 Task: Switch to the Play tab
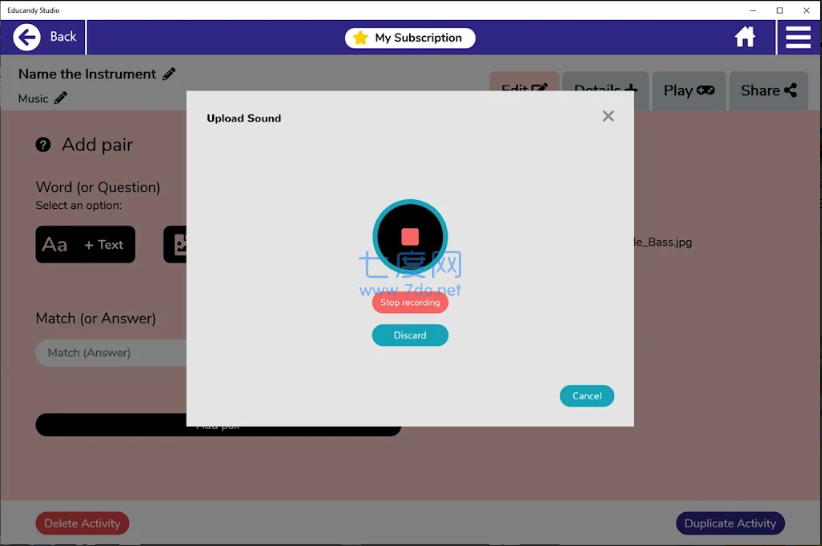point(689,91)
